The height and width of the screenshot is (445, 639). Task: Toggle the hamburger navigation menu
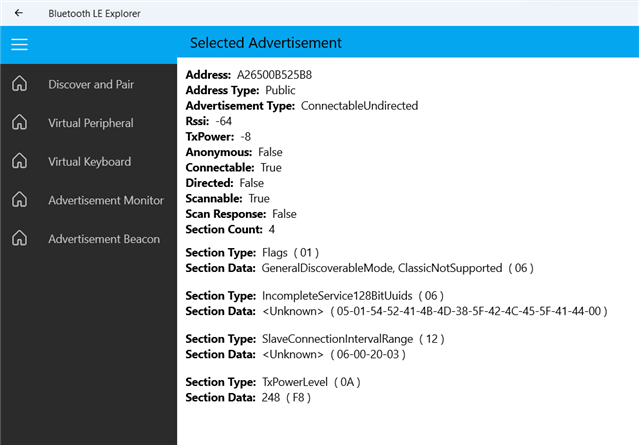point(19,44)
